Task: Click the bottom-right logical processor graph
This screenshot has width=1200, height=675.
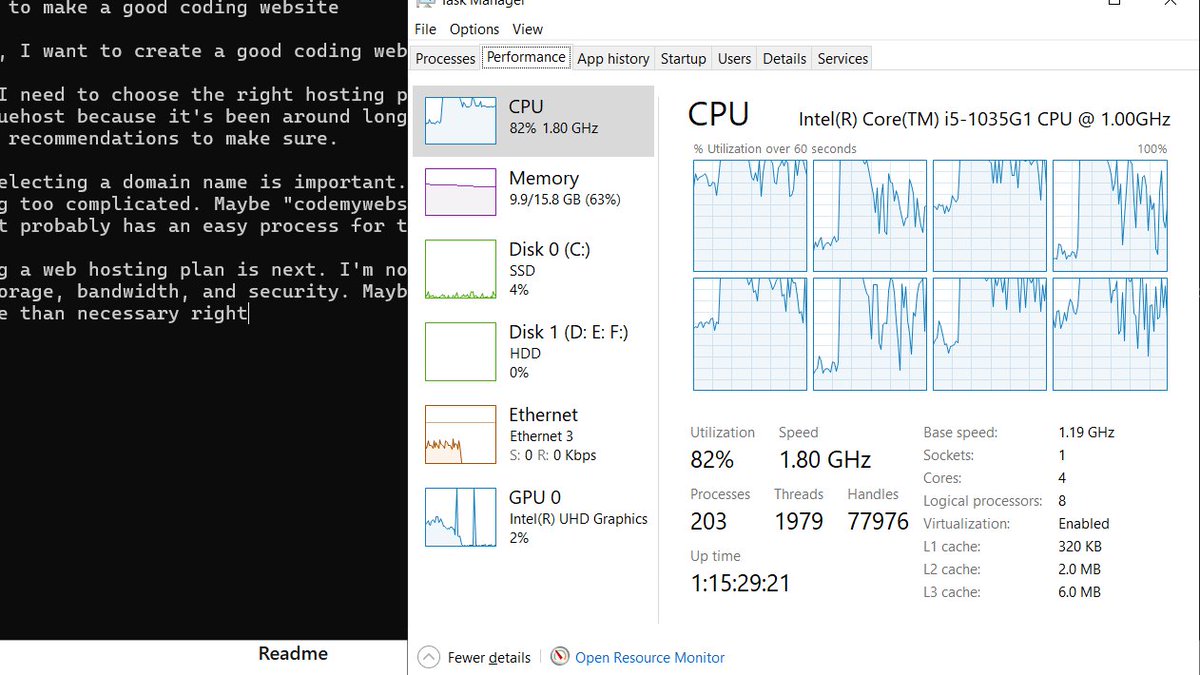Action: click(x=1110, y=334)
